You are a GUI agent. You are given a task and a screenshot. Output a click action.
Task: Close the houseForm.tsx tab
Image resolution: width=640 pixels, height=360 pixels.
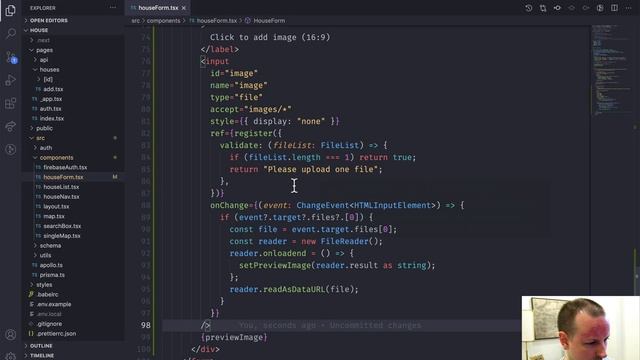click(x=184, y=8)
